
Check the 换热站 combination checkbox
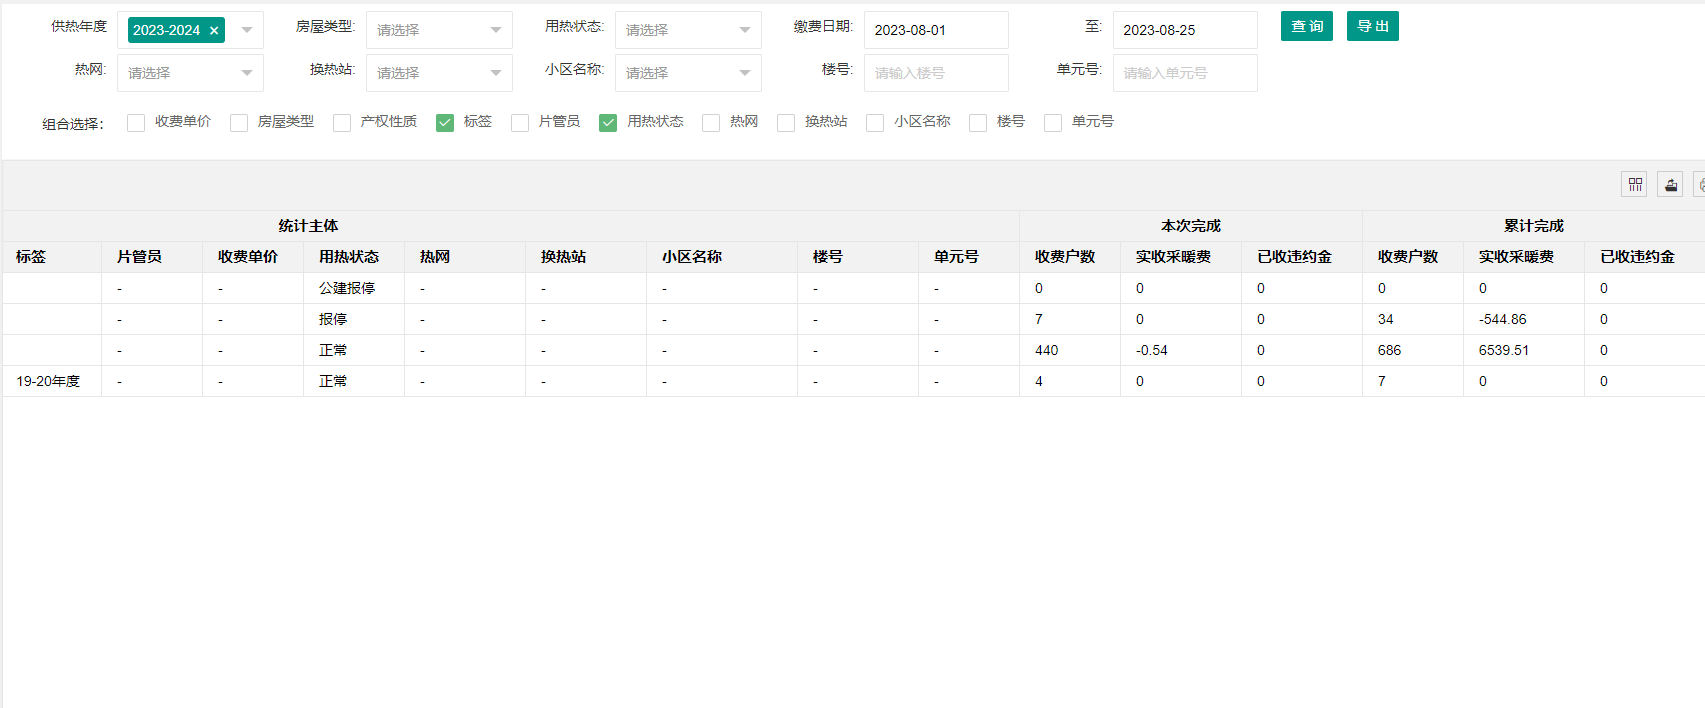tap(786, 122)
